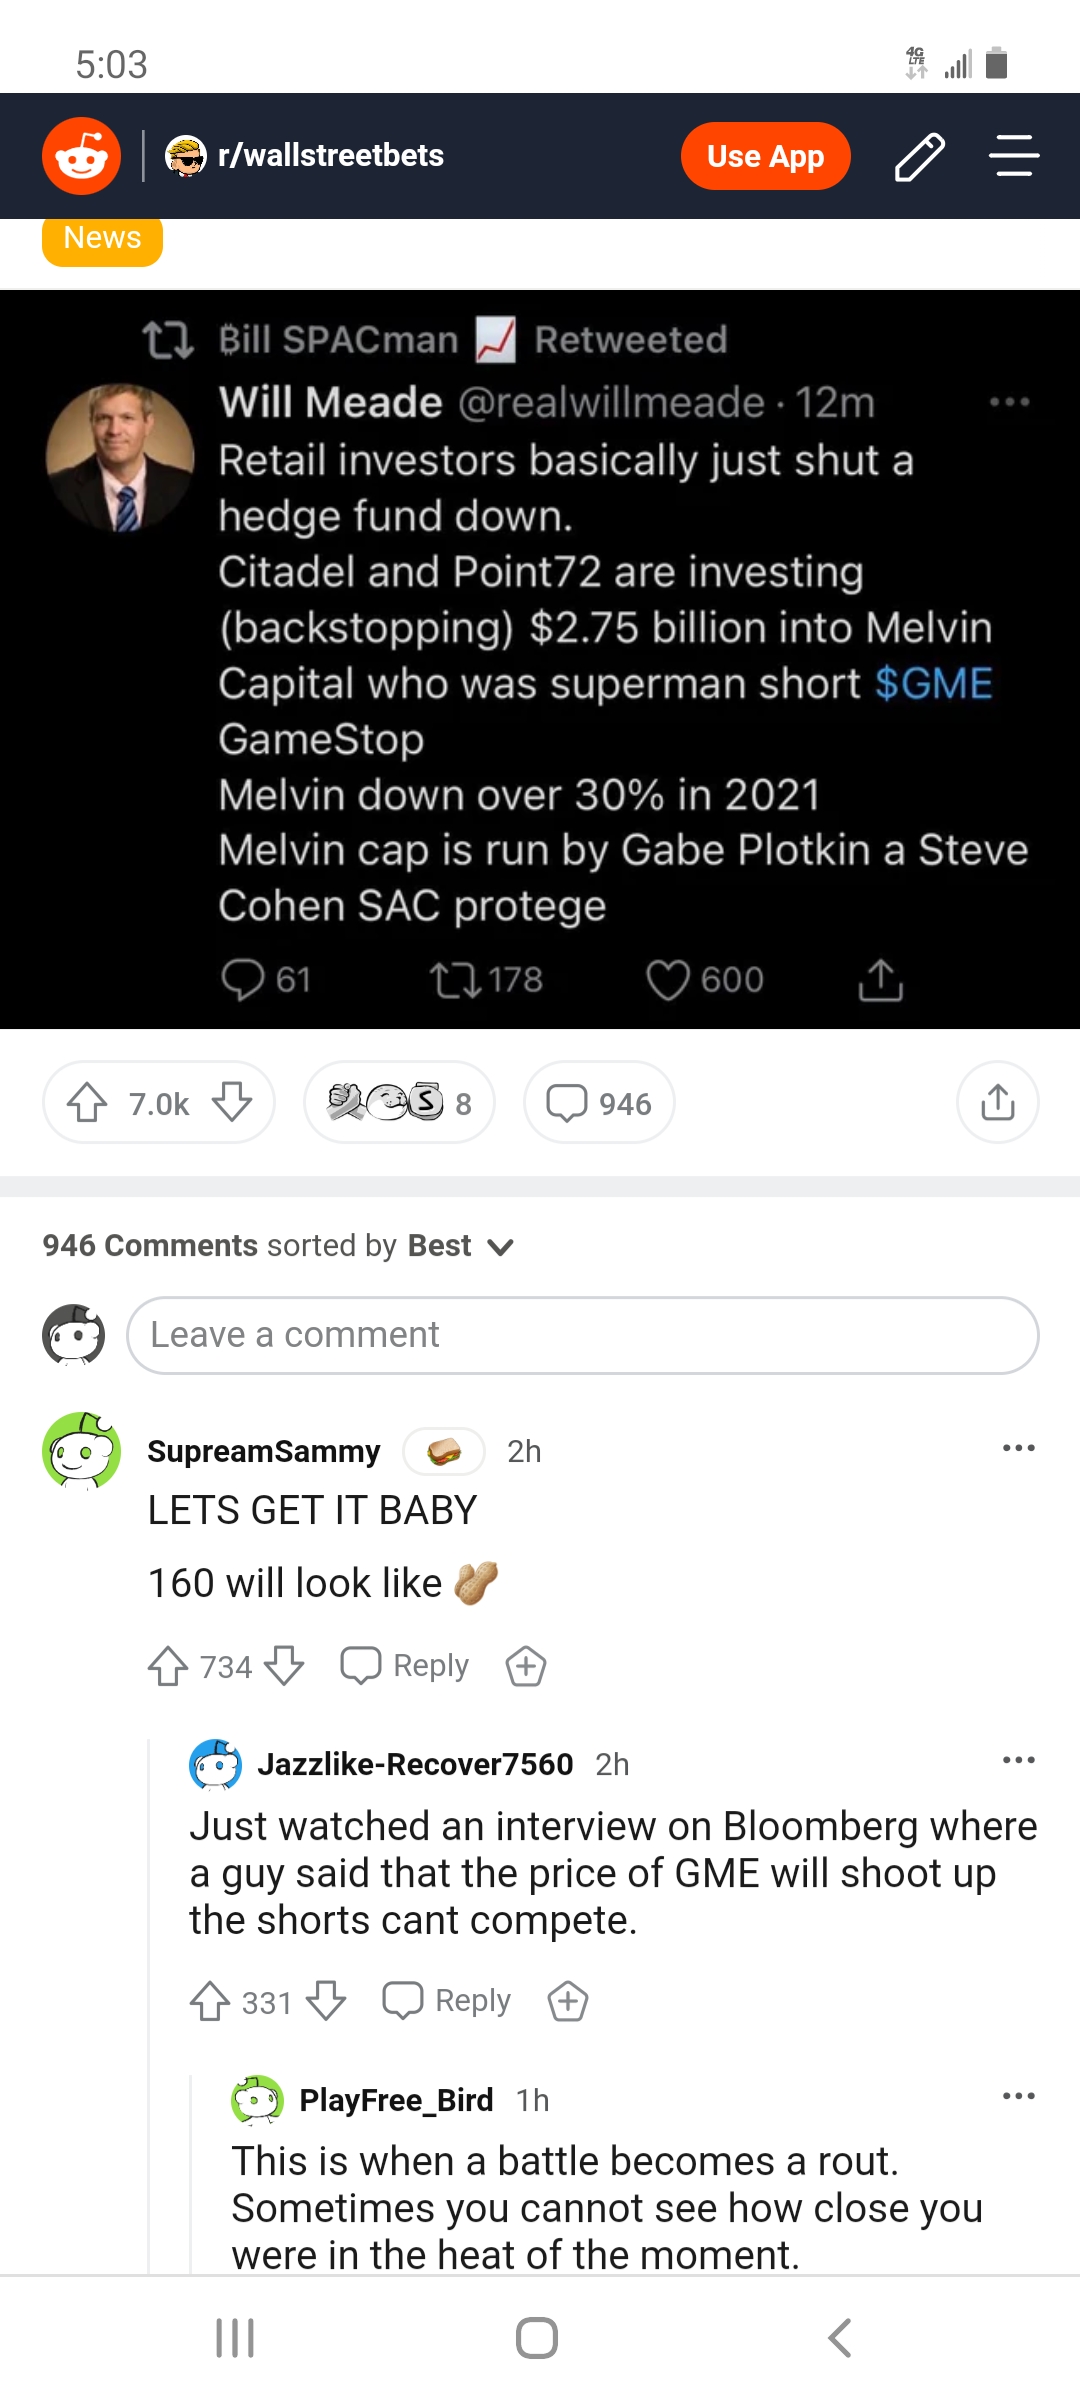Open options for Jazzlike-Recover7560's comment
Screen dimensions: 1080x2400
1018,1760
